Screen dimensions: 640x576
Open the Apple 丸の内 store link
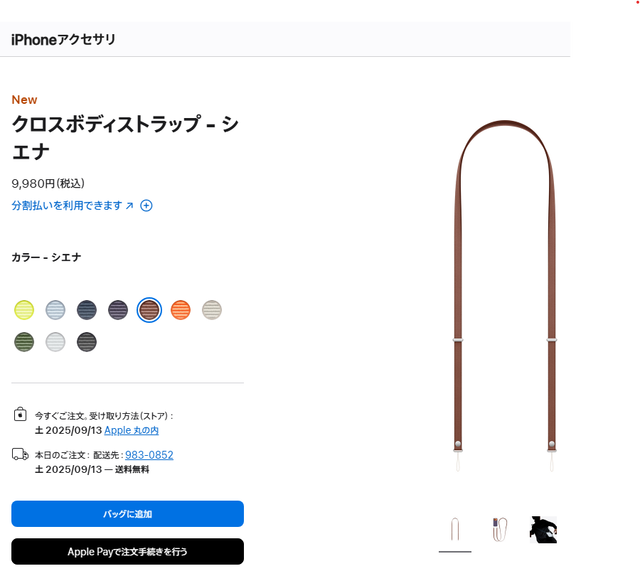coord(131,430)
